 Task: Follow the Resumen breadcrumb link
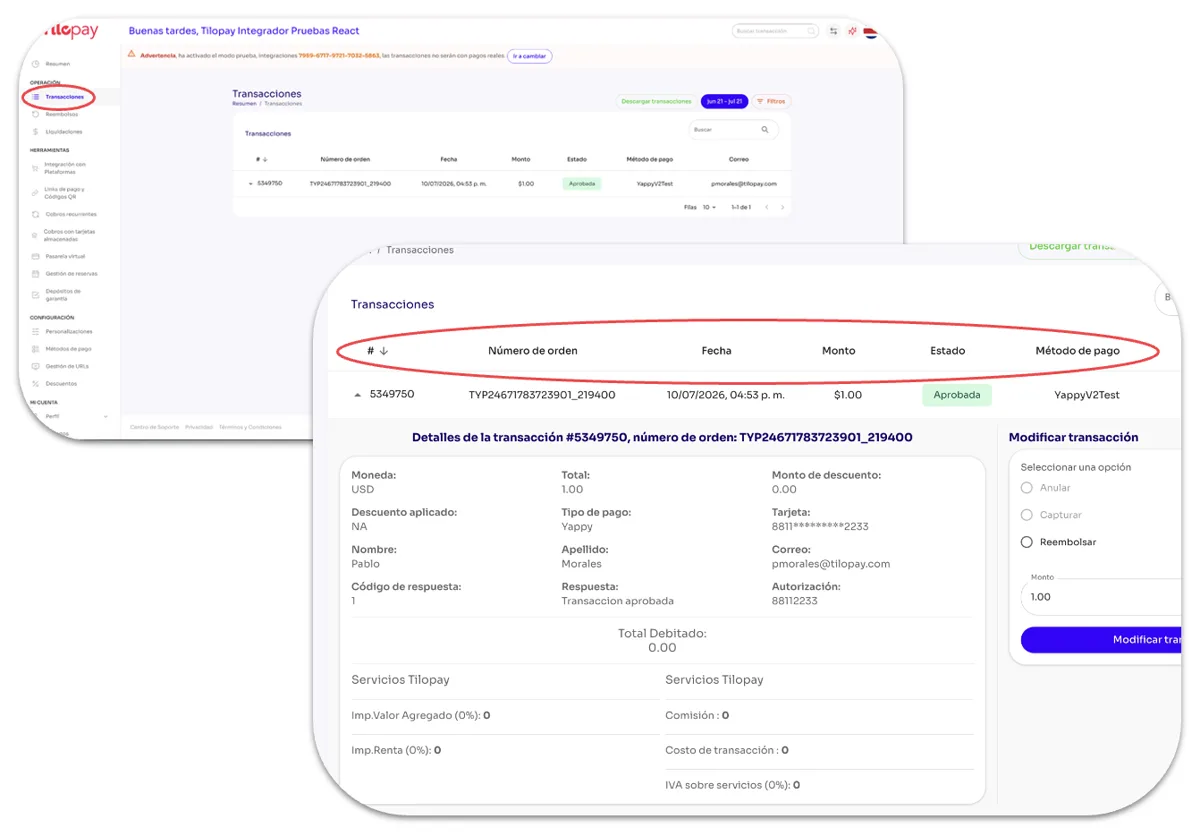[244, 104]
